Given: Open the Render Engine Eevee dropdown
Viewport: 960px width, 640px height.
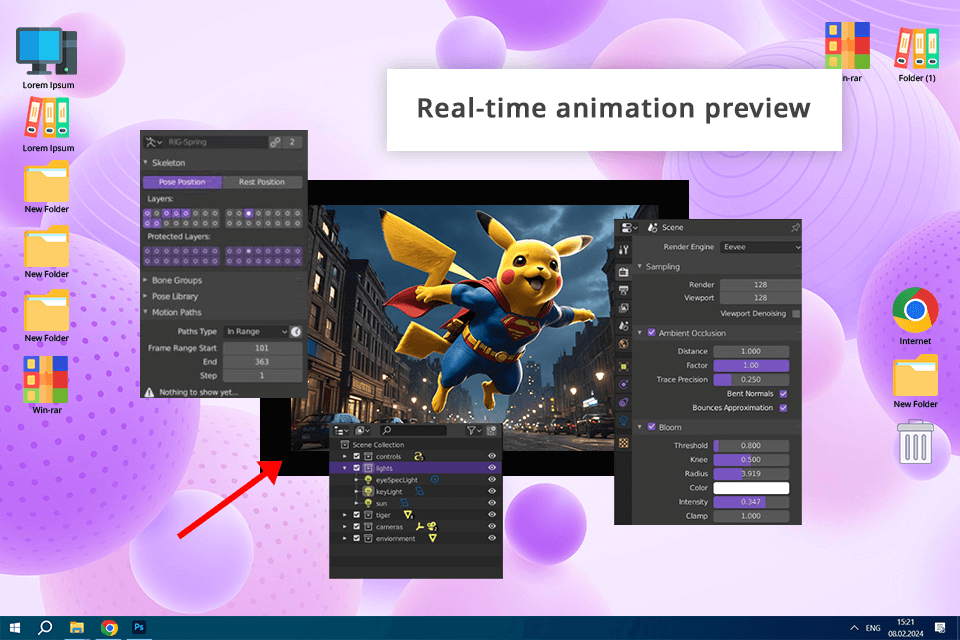Looking at the screenshot, I should 760,247.
